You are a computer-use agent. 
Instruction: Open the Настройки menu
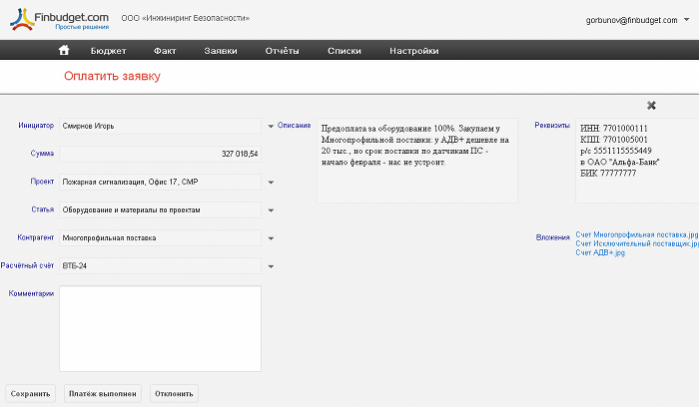(414, 50)
